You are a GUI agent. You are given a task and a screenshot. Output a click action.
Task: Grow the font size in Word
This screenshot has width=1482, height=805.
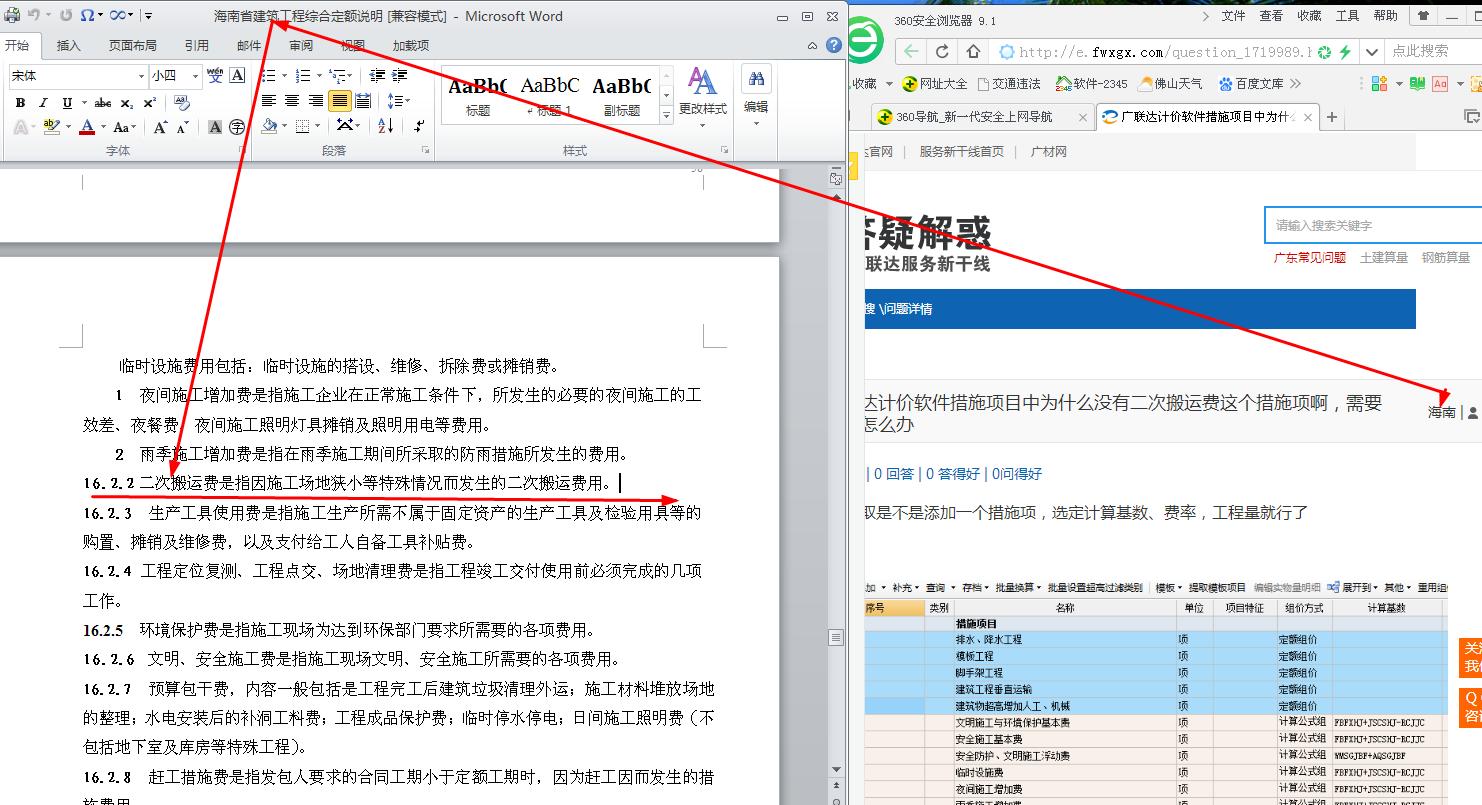(160, 127)
